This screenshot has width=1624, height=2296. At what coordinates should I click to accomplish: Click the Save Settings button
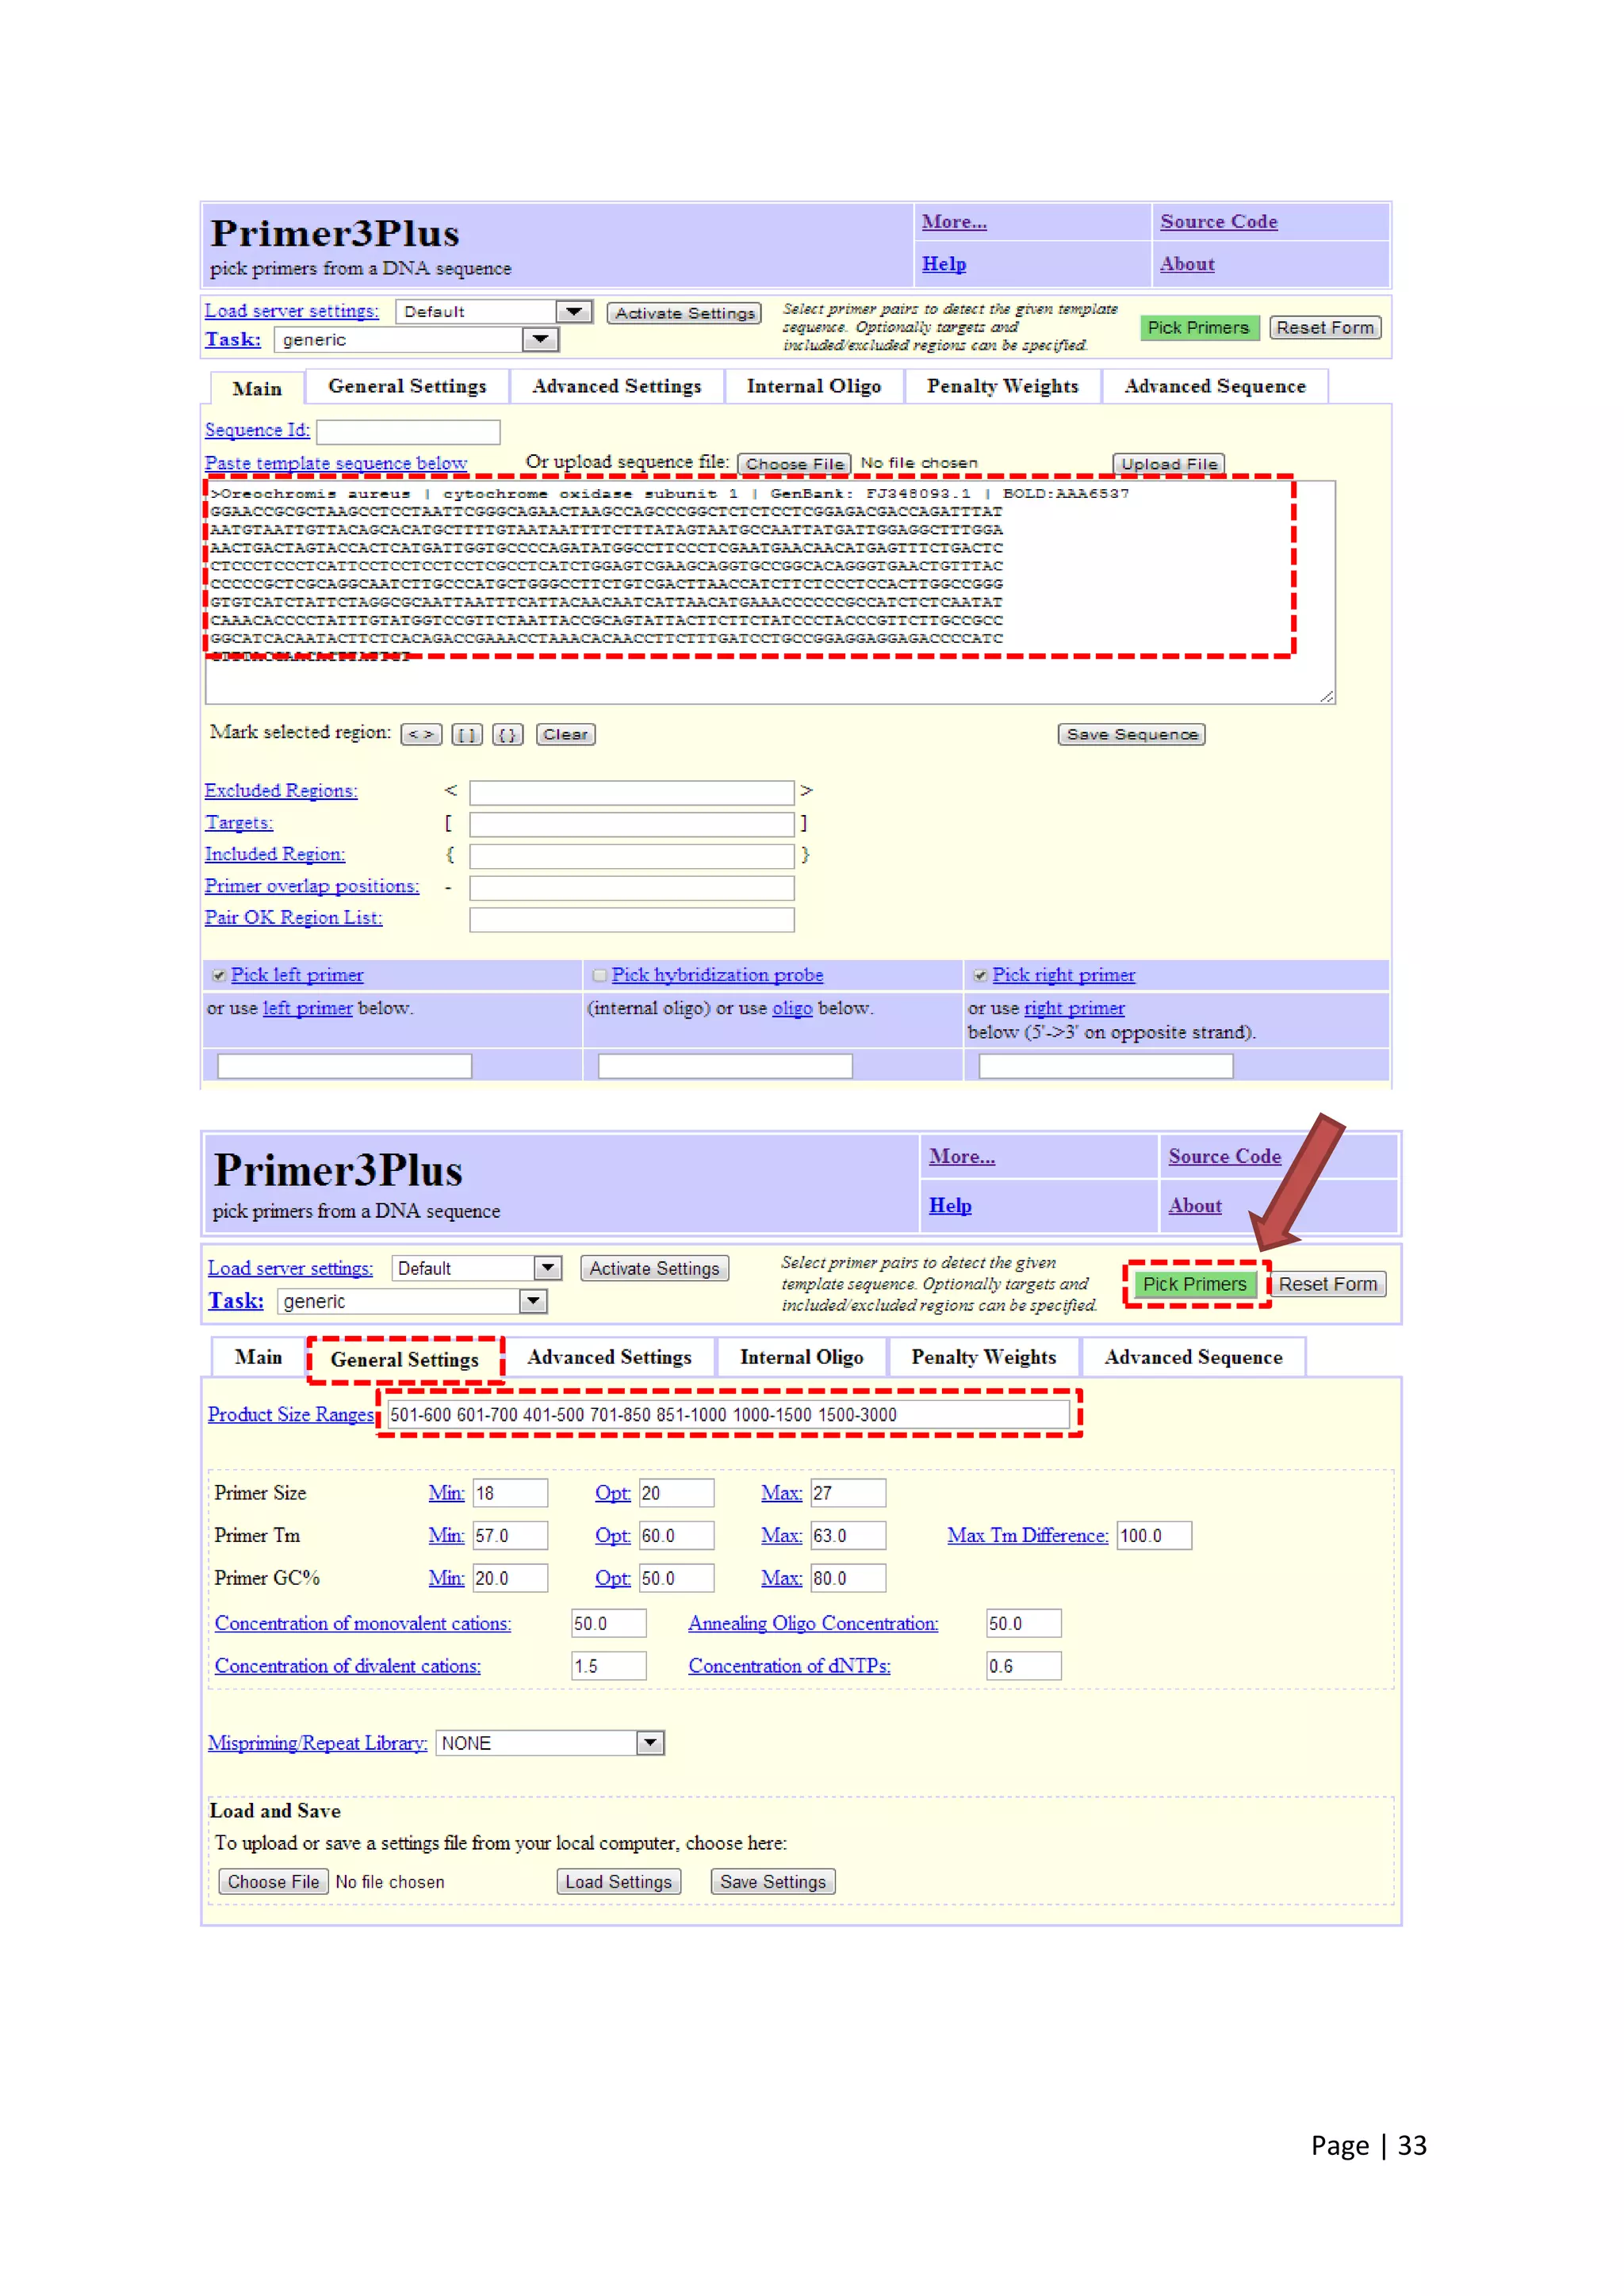(x=772, y=1882)
